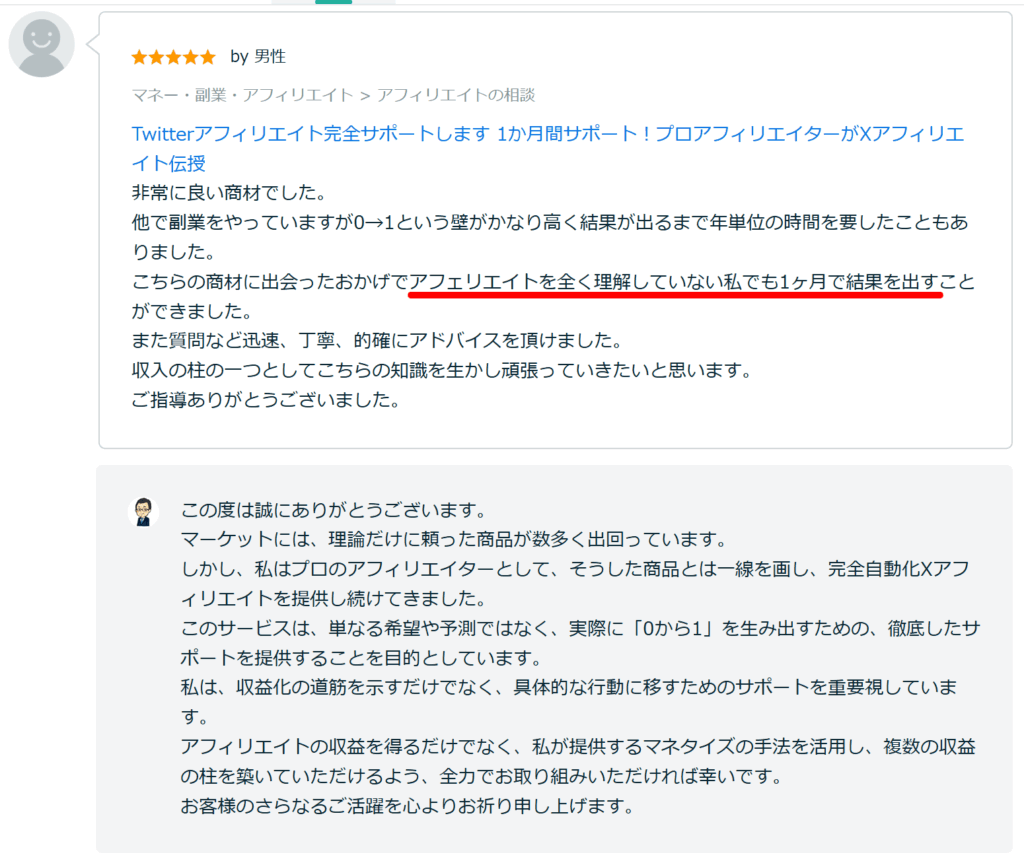Open the マネー・副業・アフィリエイト category breadcrumb
Screen dimensions: 1024x865
242,95
